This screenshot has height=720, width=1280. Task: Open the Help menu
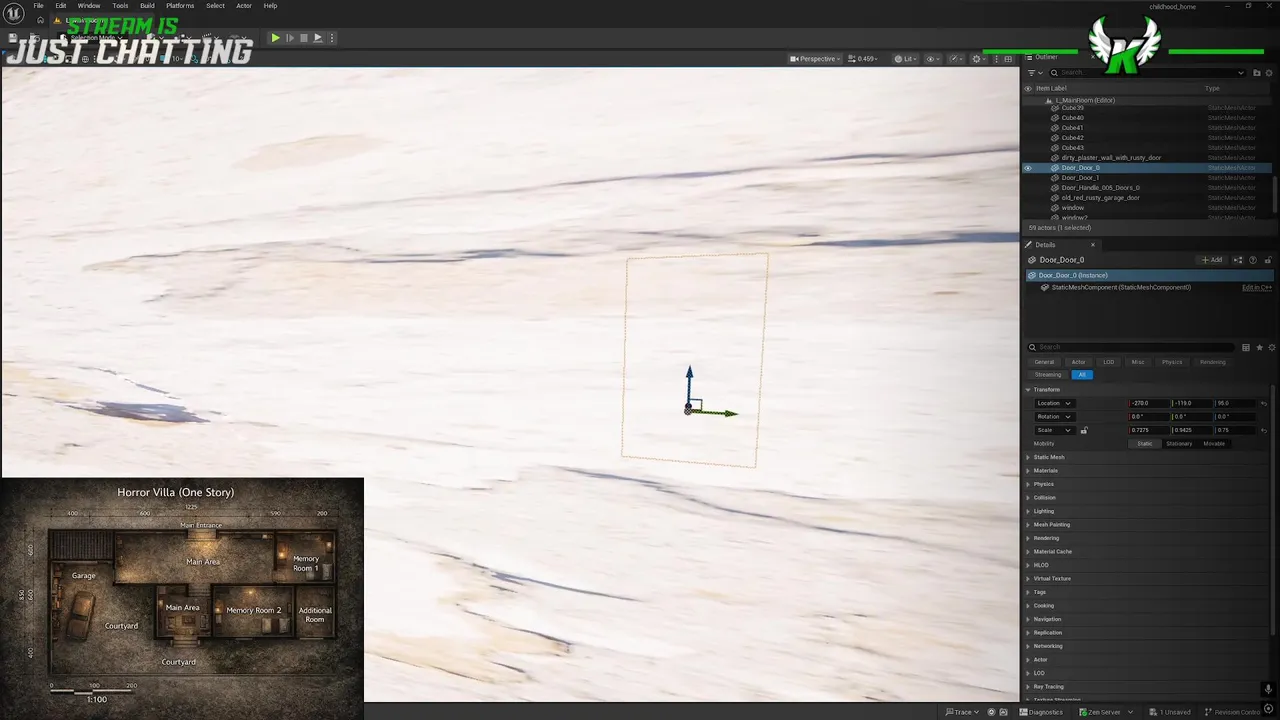[x=270, y=6]
